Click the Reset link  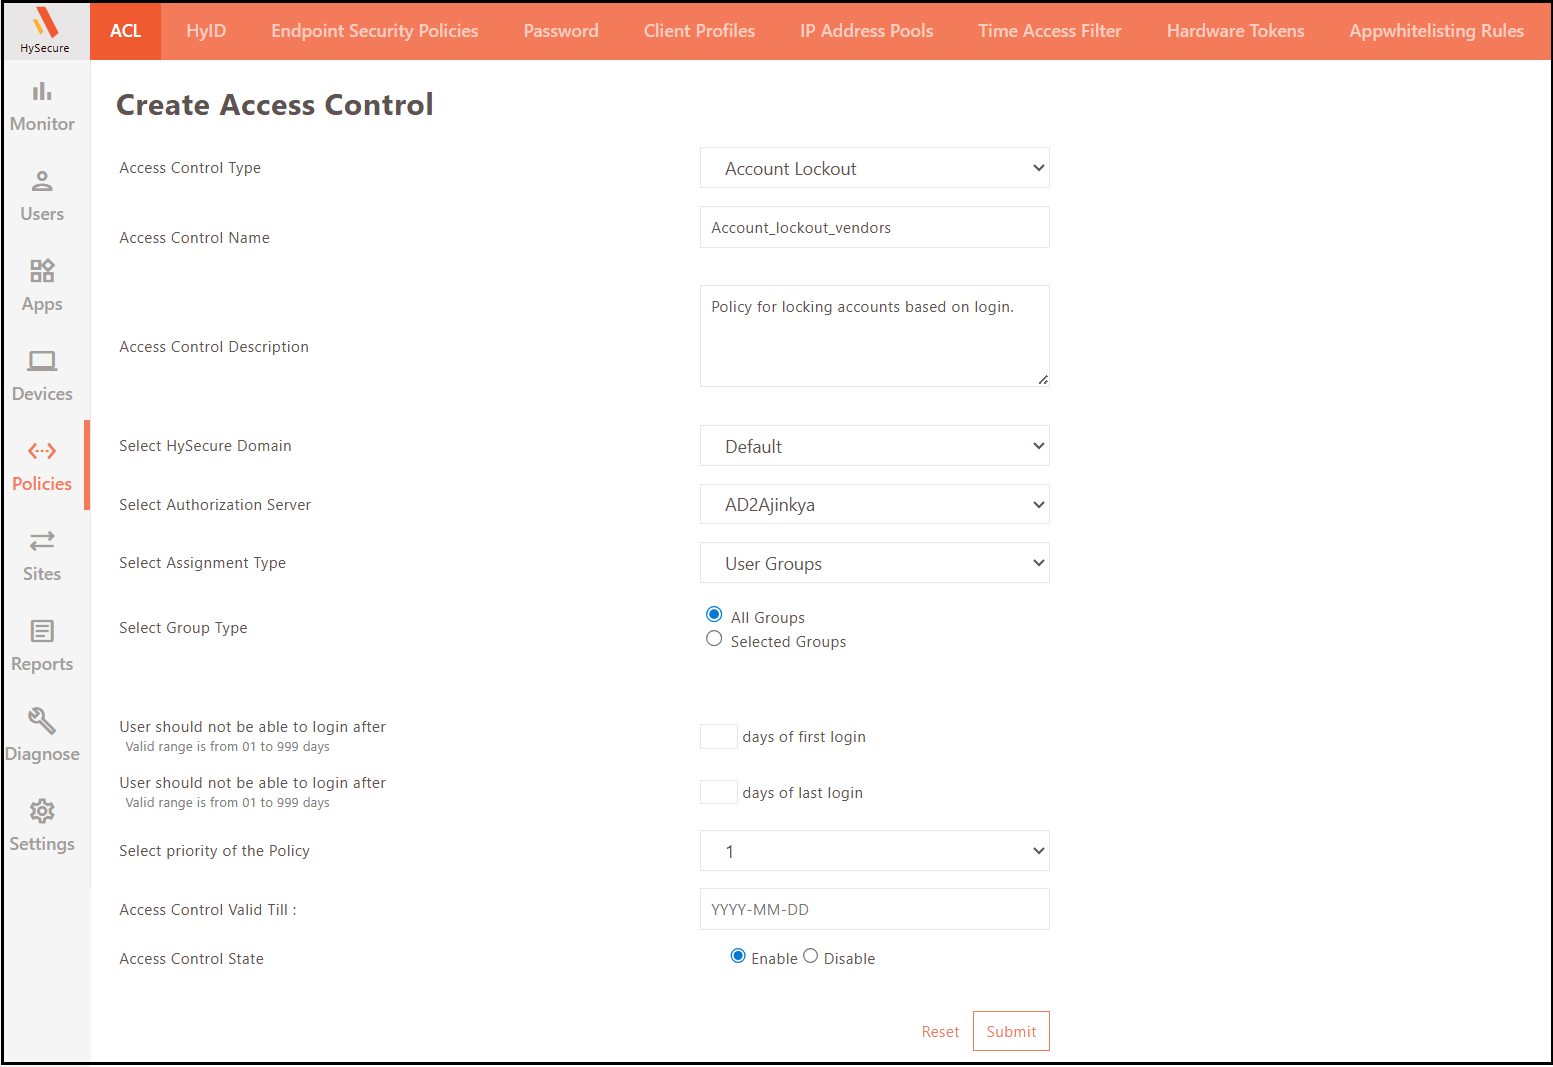940,1032
